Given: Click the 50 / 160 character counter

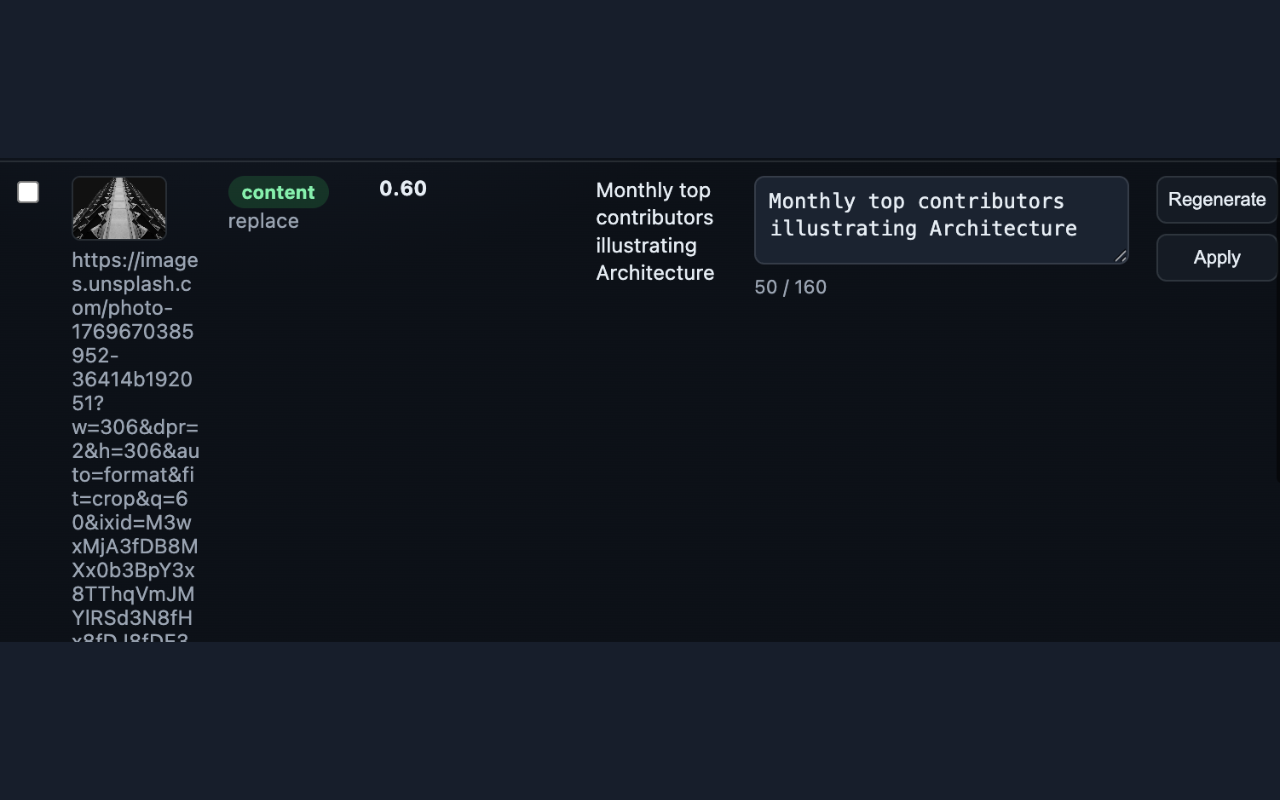Looking at the screenshot, I should pos(790,287).
